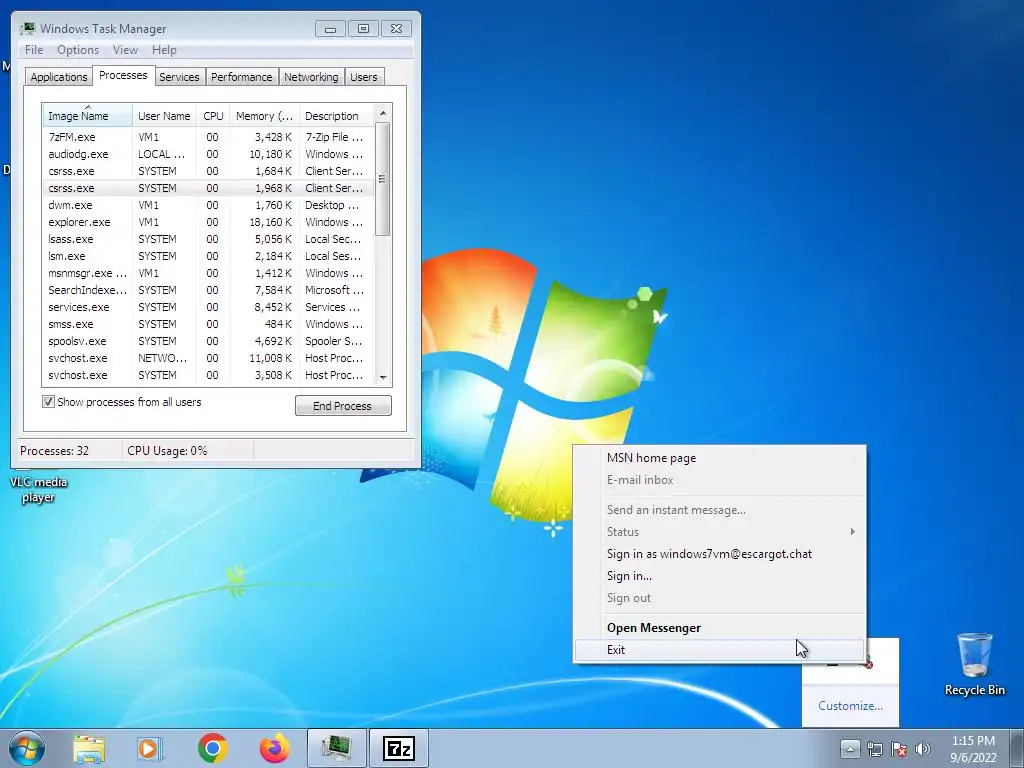Launch Windows Explorer from taskbar
This screenshot has width=1024, height=768.
89,748
